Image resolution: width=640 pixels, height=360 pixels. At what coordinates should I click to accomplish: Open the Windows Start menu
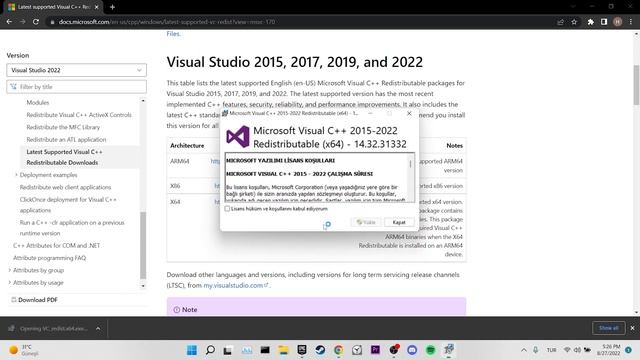192,350
